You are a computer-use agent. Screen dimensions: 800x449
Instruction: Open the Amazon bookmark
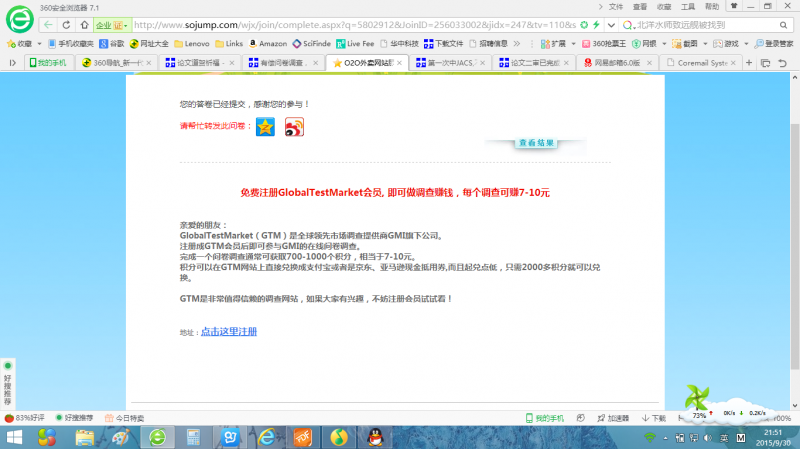[x=268, y=44]
